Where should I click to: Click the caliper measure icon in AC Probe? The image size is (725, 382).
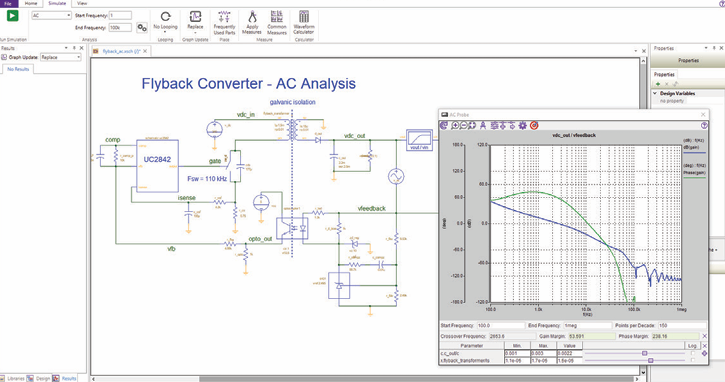[483, 125]
